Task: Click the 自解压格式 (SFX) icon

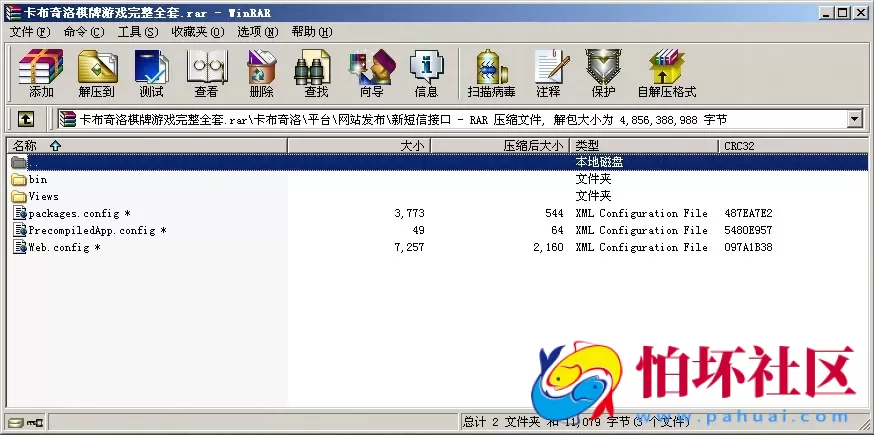Action: click(667, 73)
